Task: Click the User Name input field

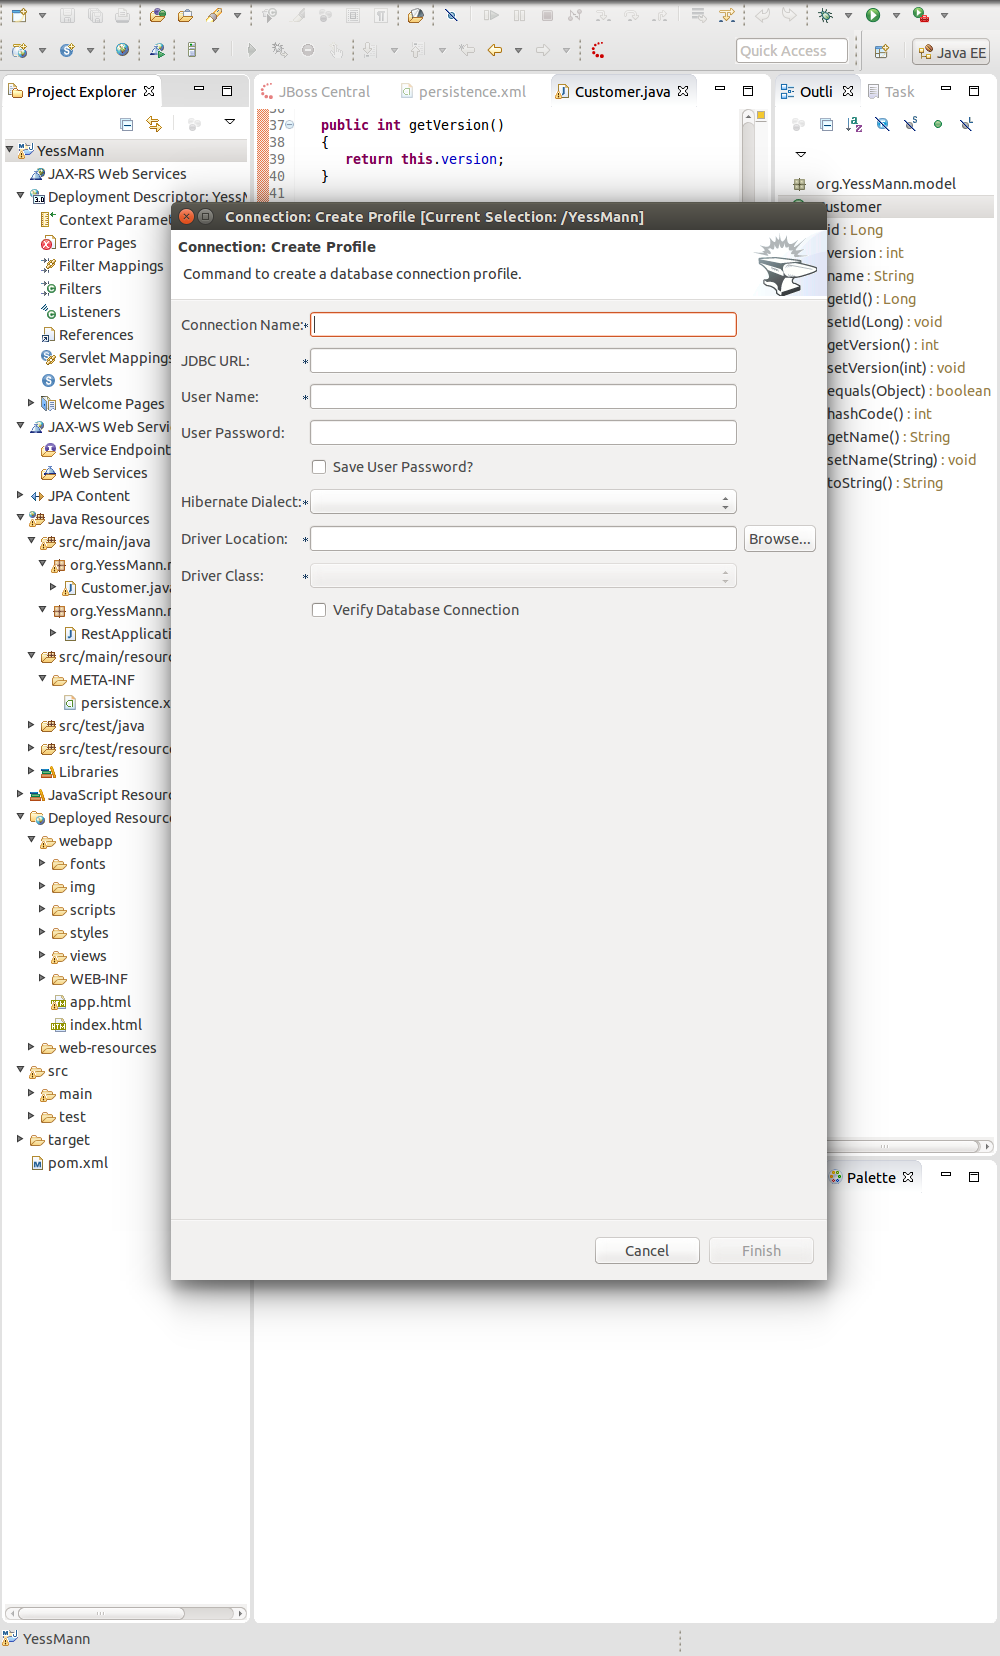Action: tap(523, 397)
